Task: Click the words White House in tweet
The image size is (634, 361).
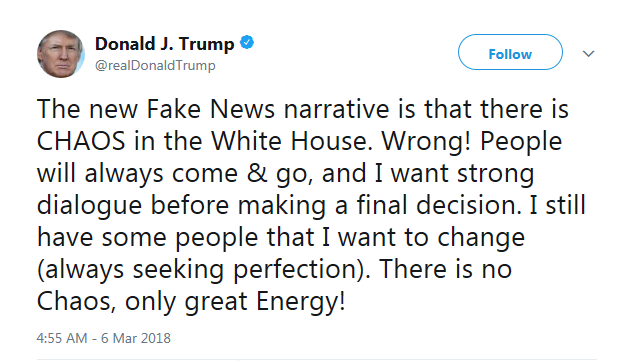Action: (x=291, y=141)
